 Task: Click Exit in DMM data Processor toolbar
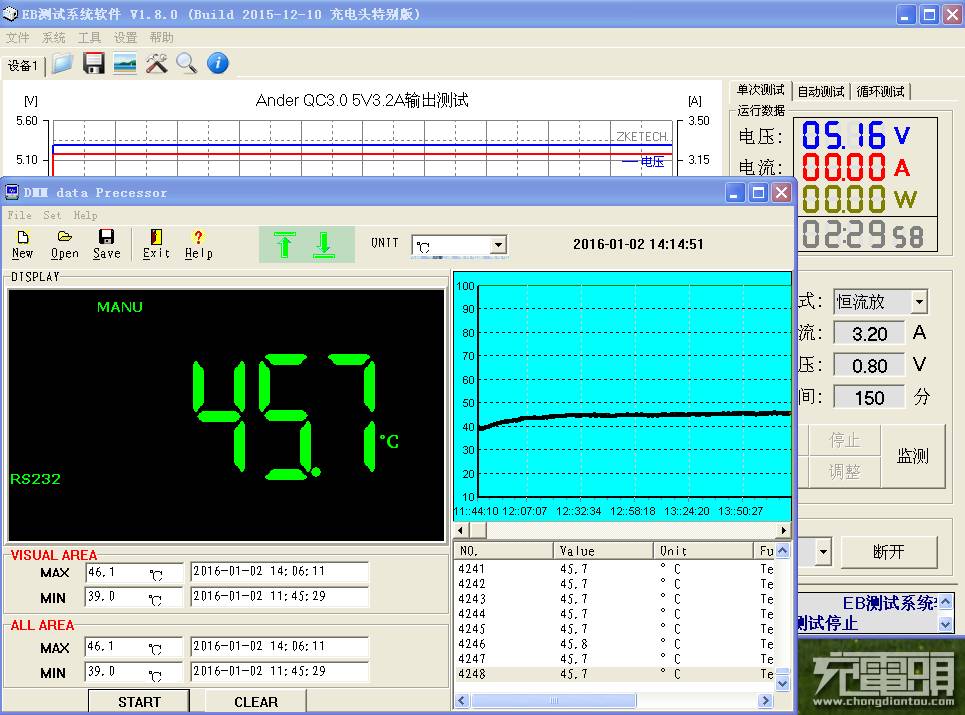[x=156, y=244]
